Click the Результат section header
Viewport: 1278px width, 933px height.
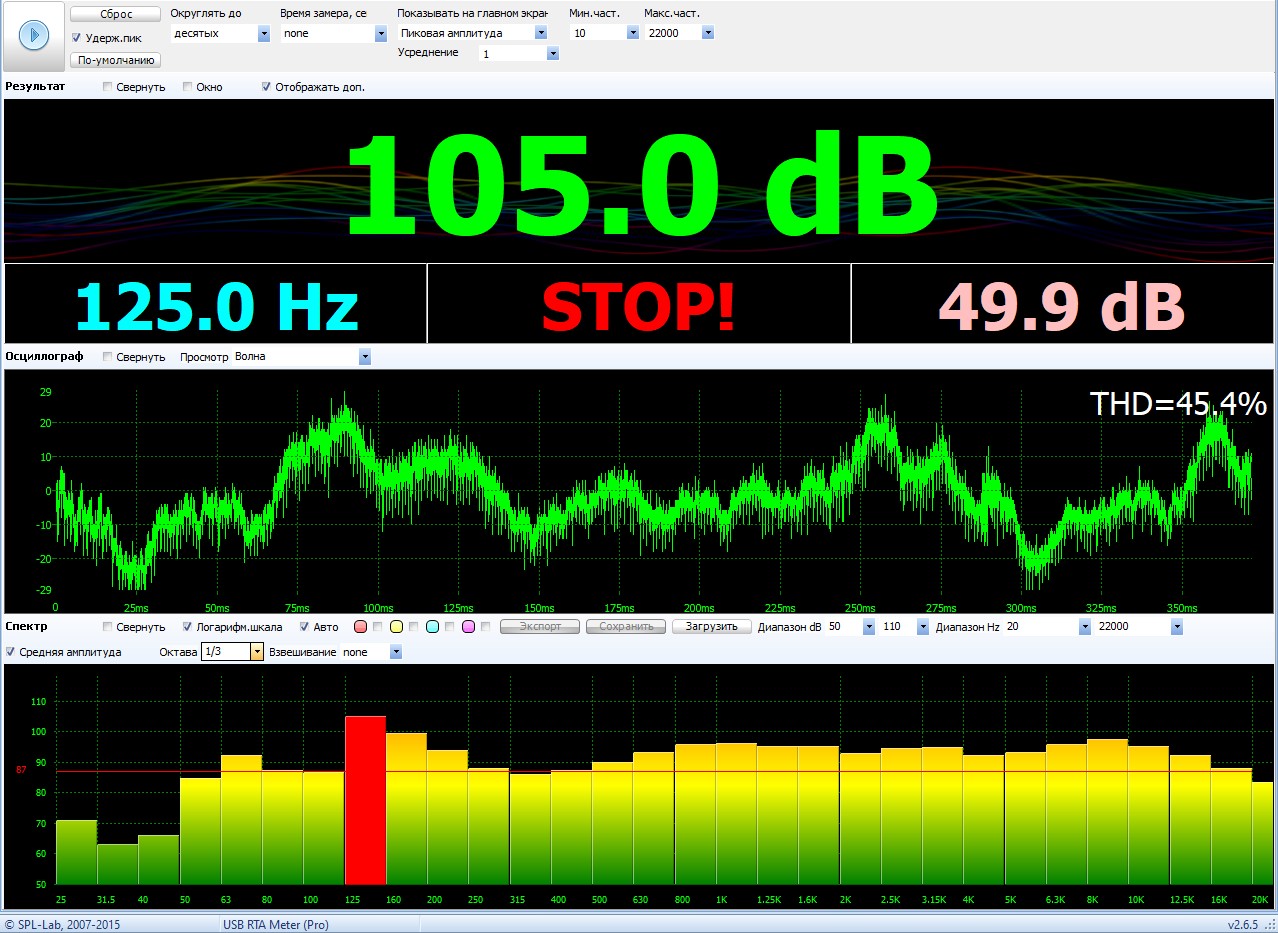pyautogui.click(x=35, y=86)
